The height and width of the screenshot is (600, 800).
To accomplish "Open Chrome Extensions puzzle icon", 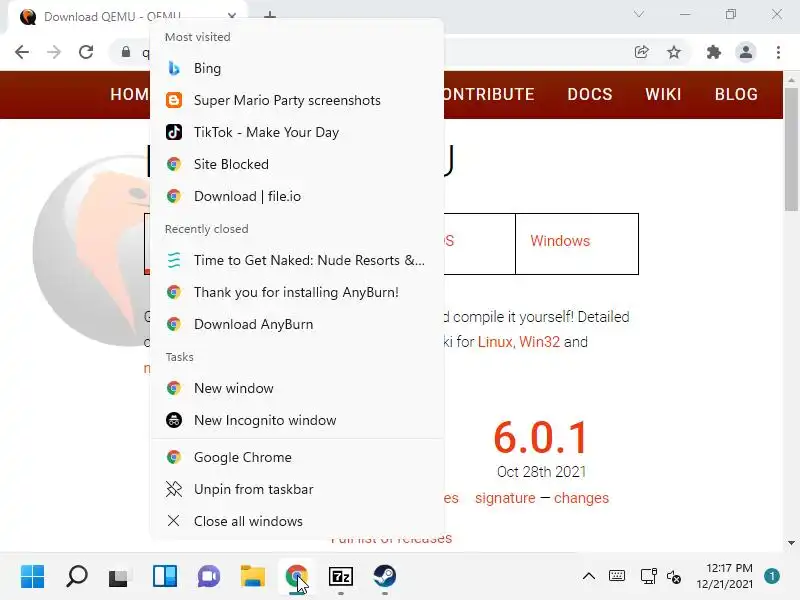I will 713,52.
